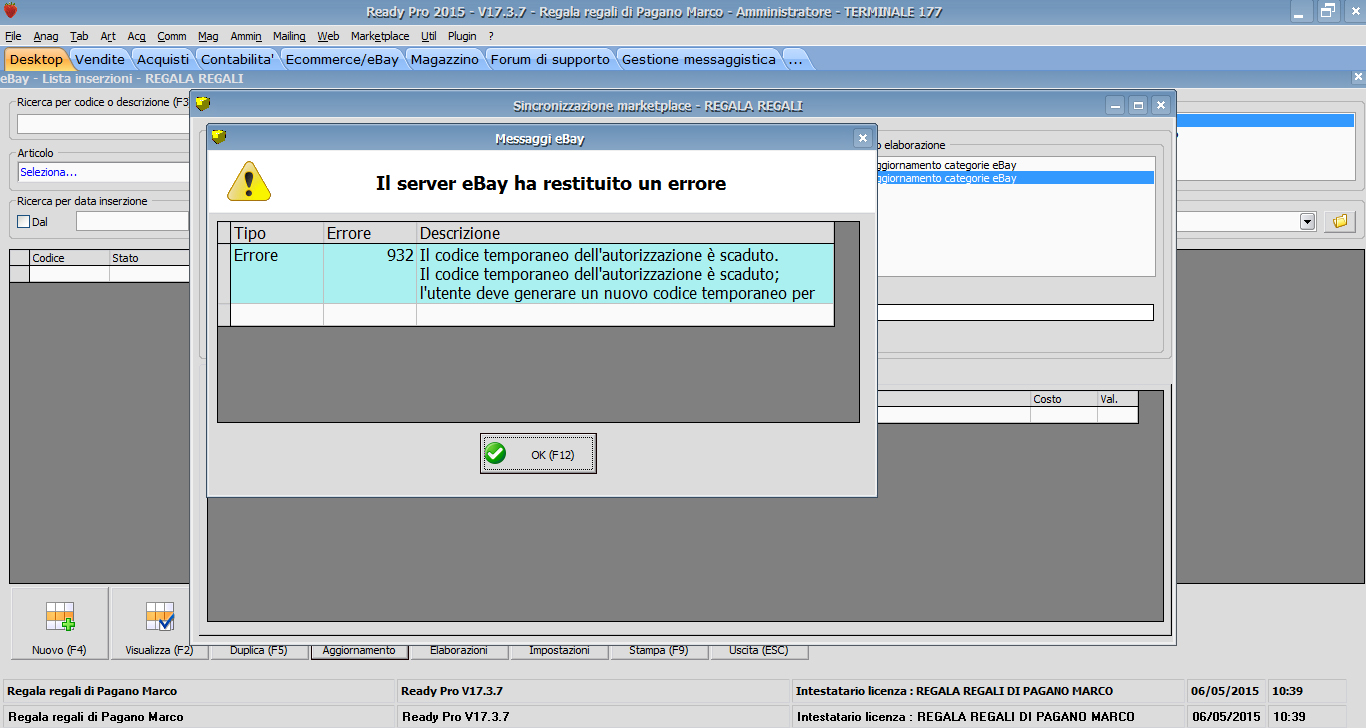Click the Nuovo (F4) grid icon

coord(60,615)
